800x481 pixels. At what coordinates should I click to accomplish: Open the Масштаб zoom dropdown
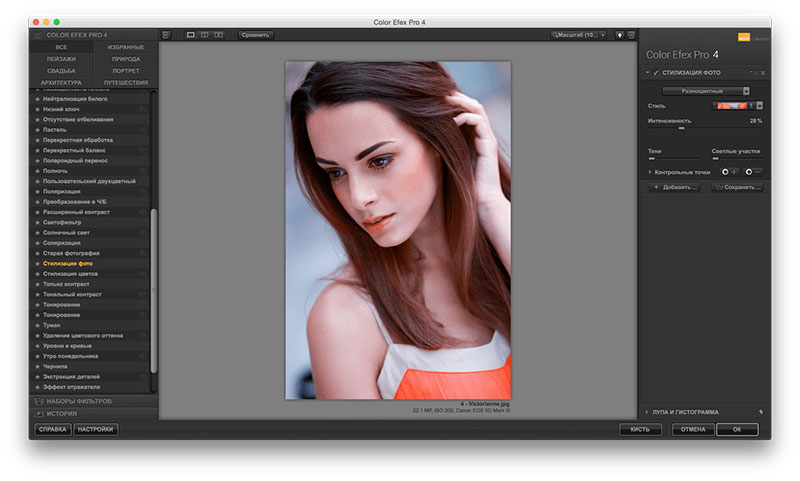click(x=579, y=35)
